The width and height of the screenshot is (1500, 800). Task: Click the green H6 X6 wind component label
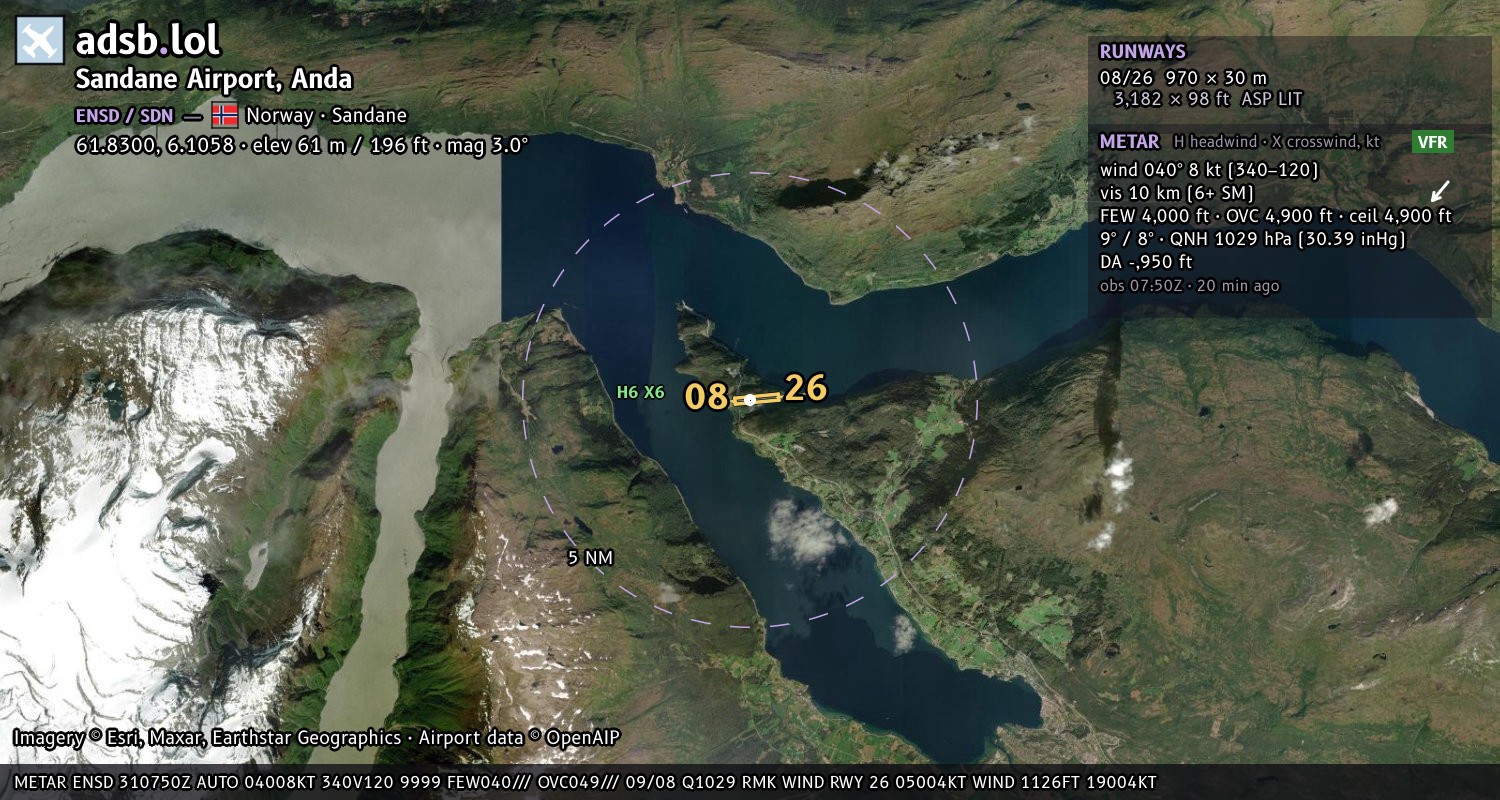point(640,392)
